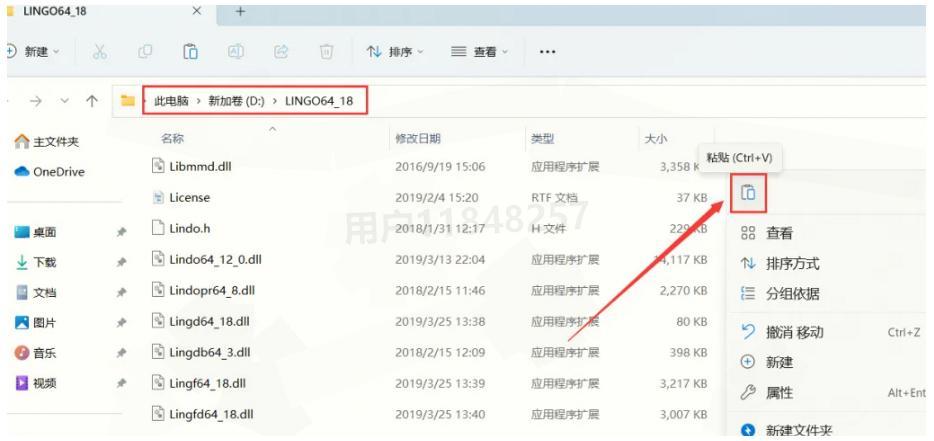Click pin icon next to 文档
This screenshot has width=934, height=441.
[x=122, y=293]
